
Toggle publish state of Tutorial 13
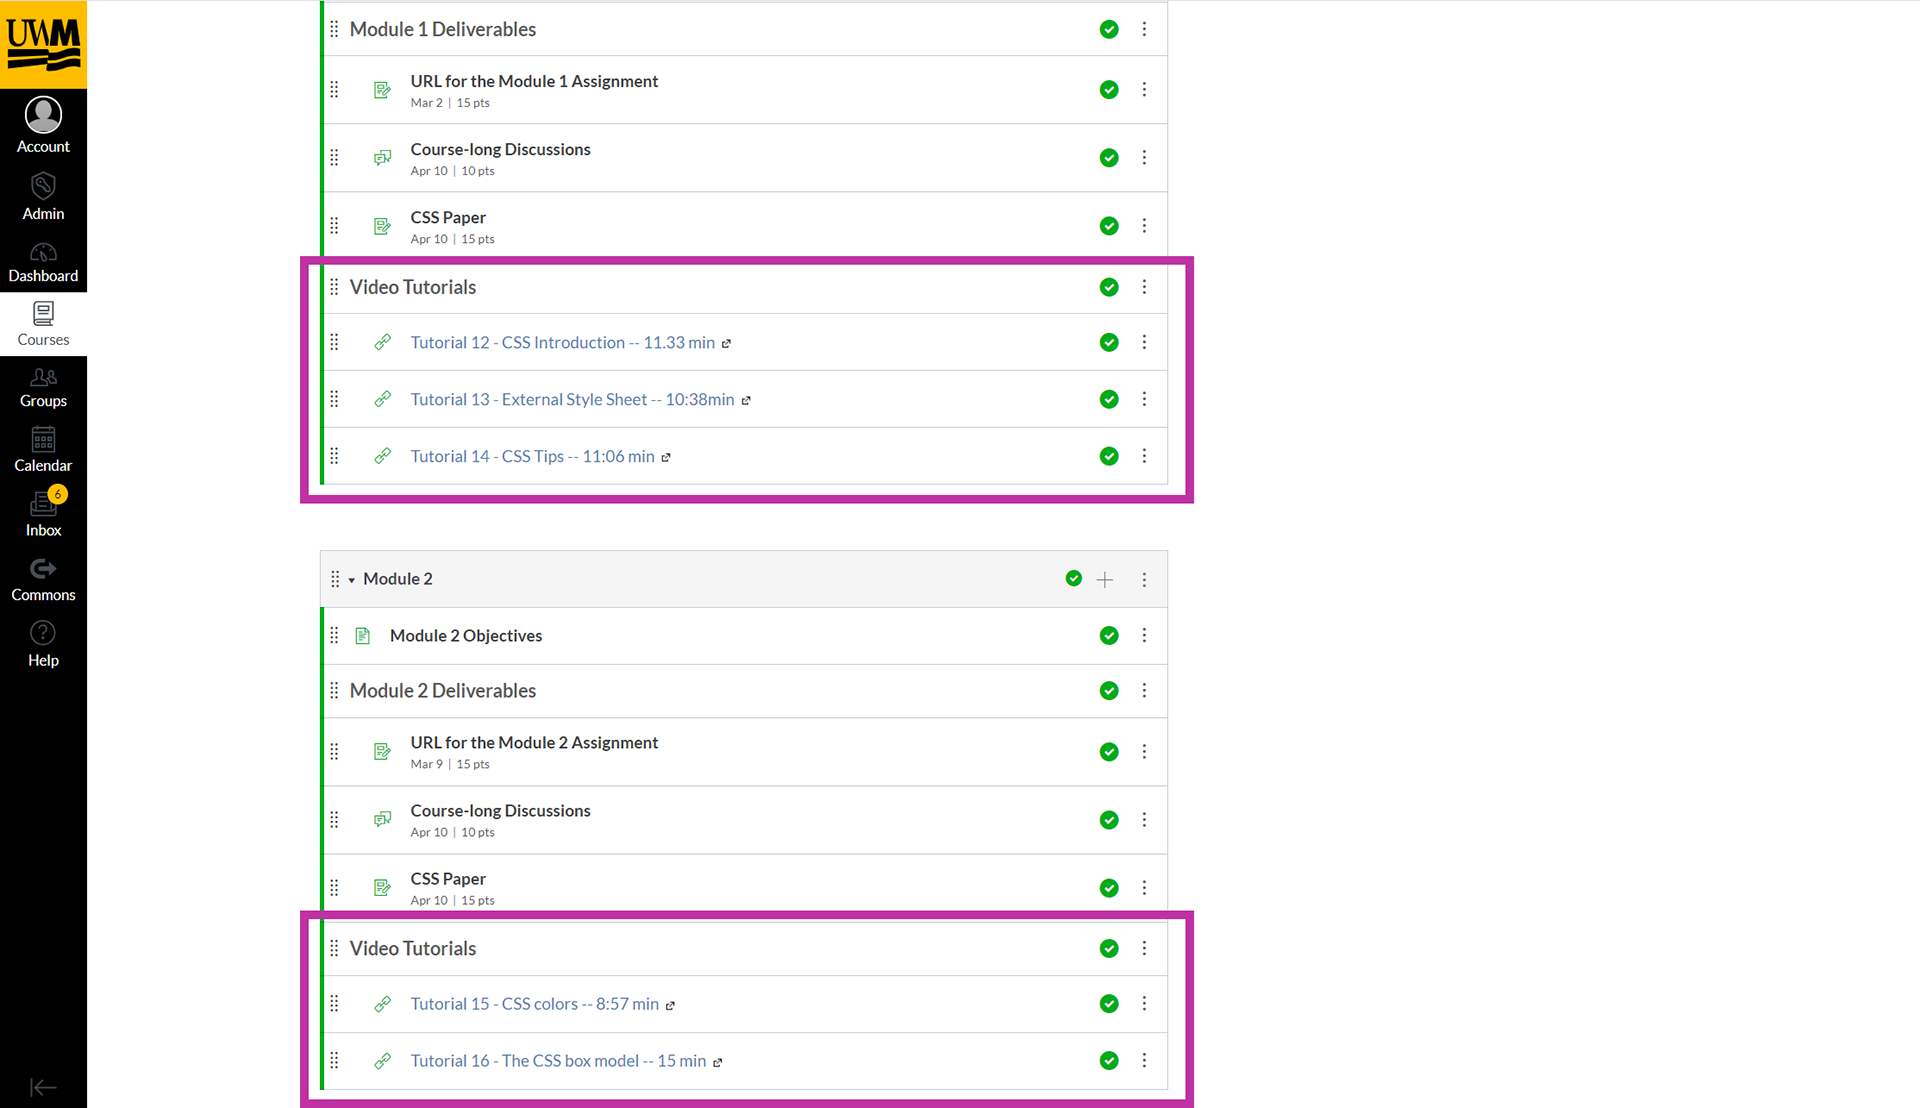[x=1109, y=399]
